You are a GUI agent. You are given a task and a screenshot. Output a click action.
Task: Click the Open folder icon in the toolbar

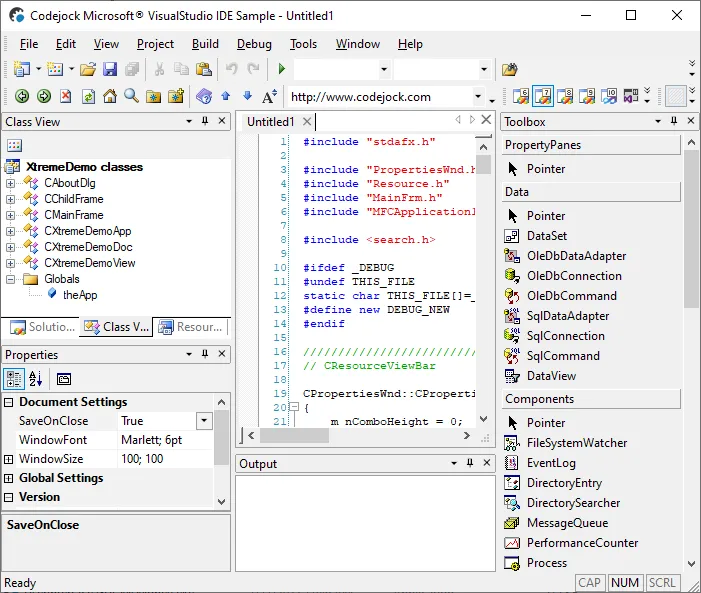coord(88,69)
